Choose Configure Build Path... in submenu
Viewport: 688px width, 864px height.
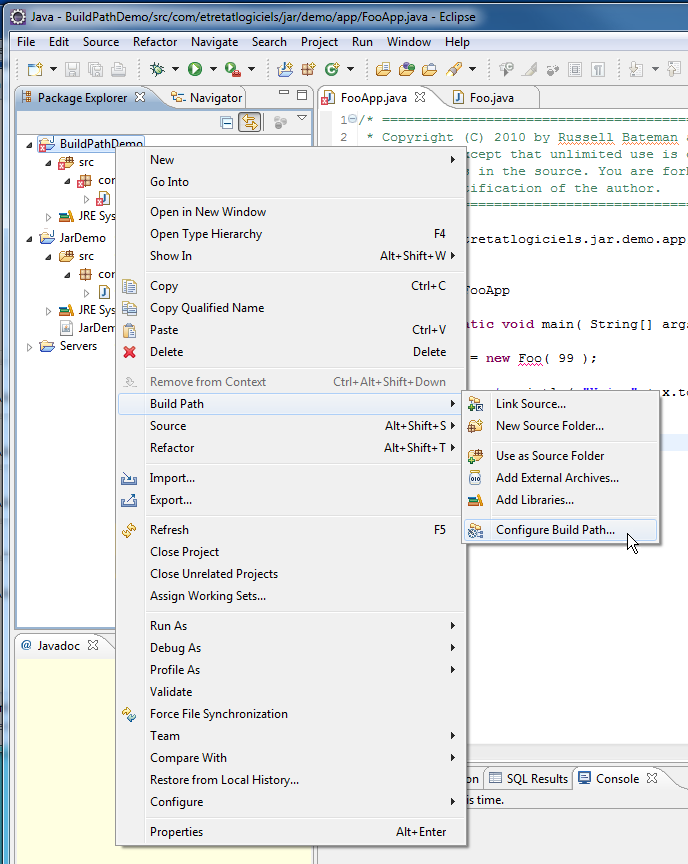pyautogui.click(x=560, y=530)
